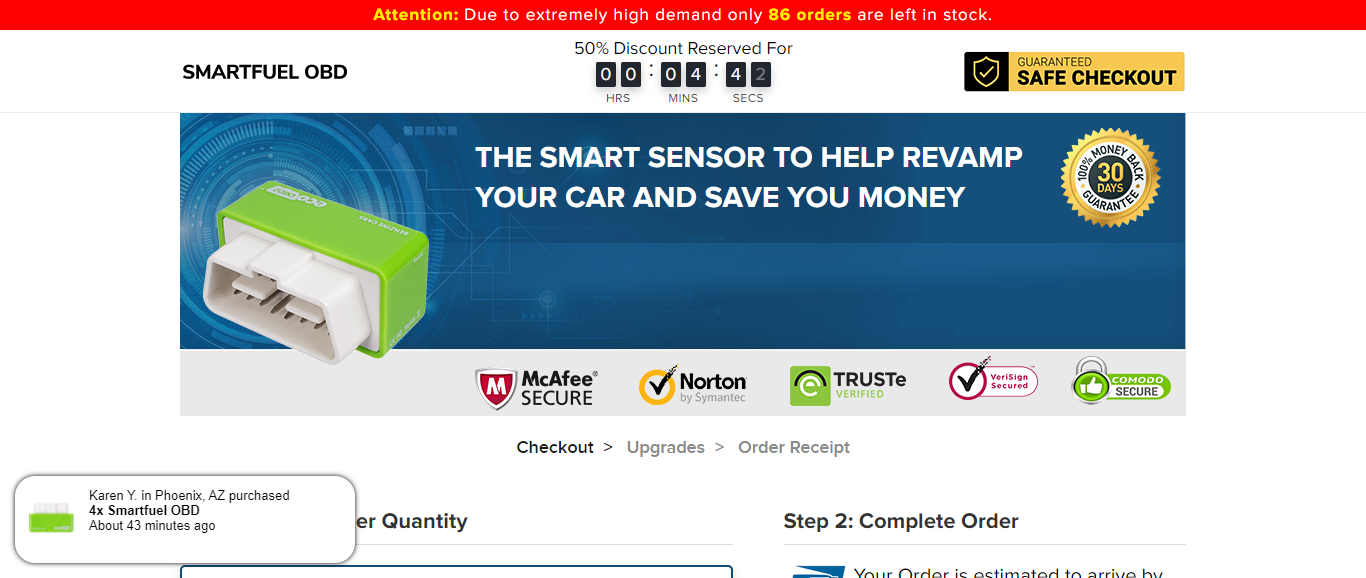
Task: Click the green OBD thumbnail in purchase popup
Action: click(x=52, y=518)
